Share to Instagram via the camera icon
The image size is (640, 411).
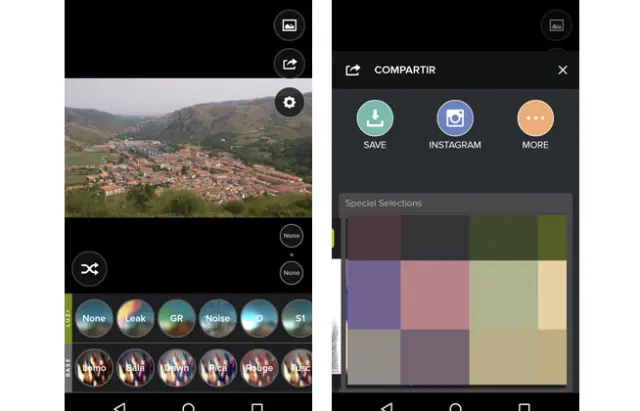455,118
